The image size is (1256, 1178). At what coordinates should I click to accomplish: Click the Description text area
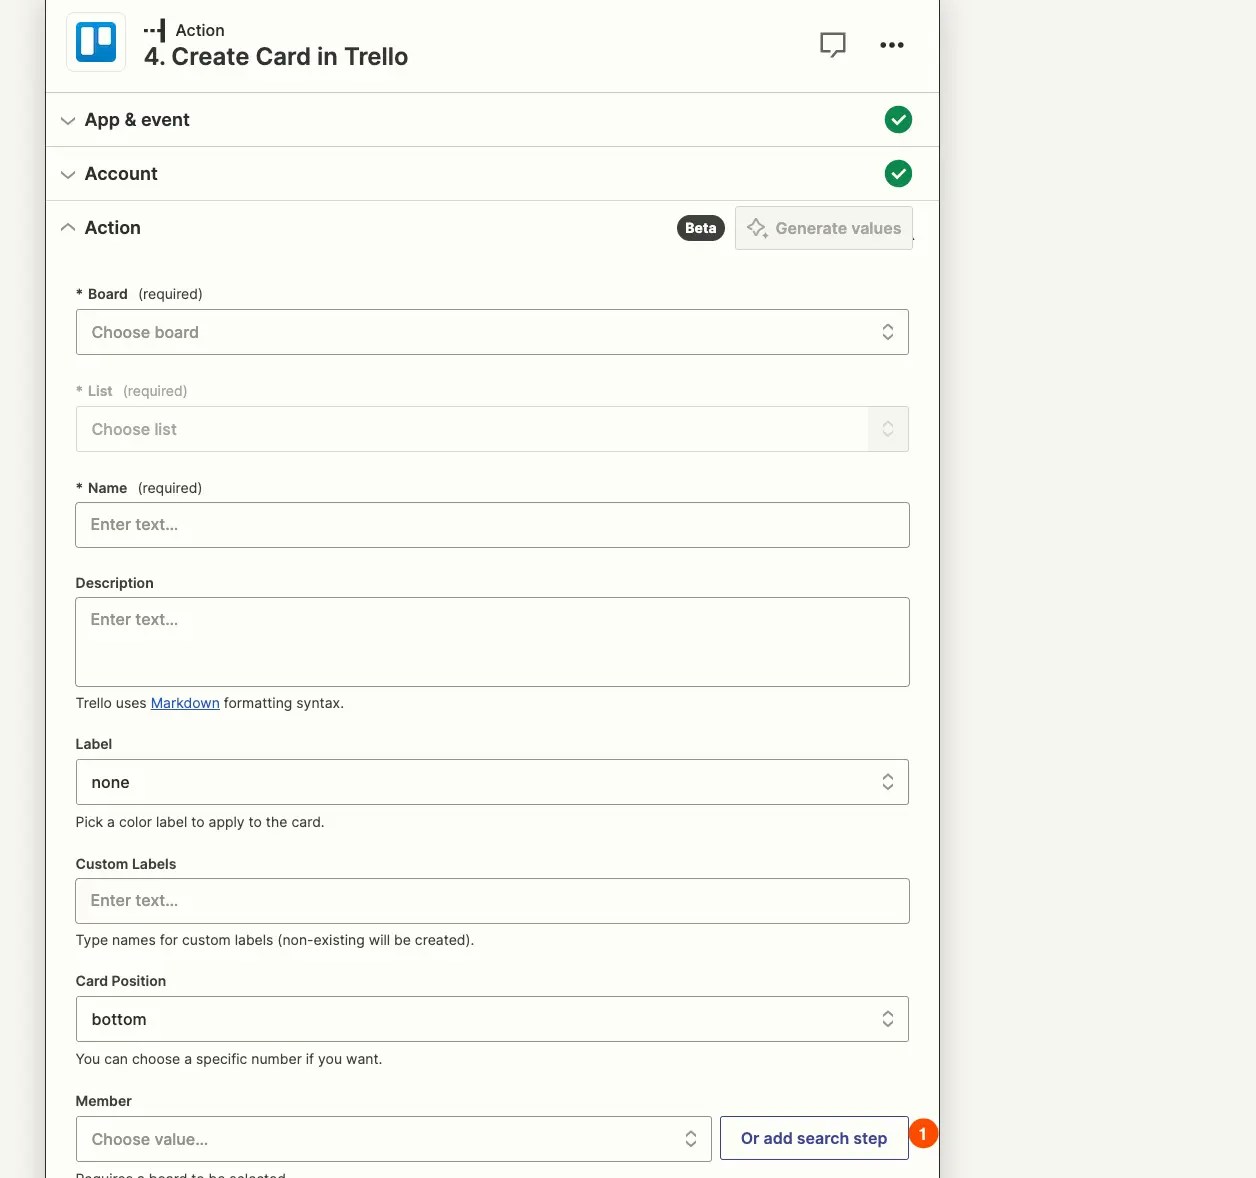(492, 642)
